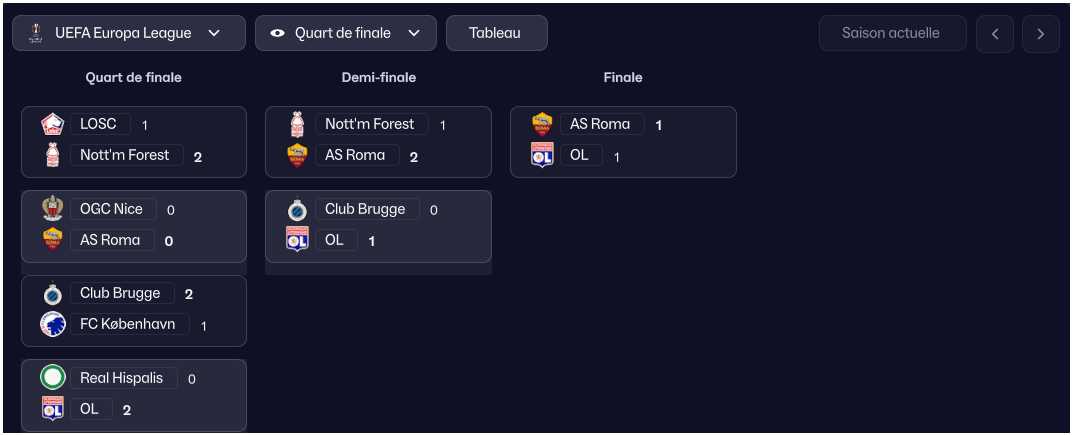
Task: Click the OGC Nice club crest
Action: click(52, 209)
